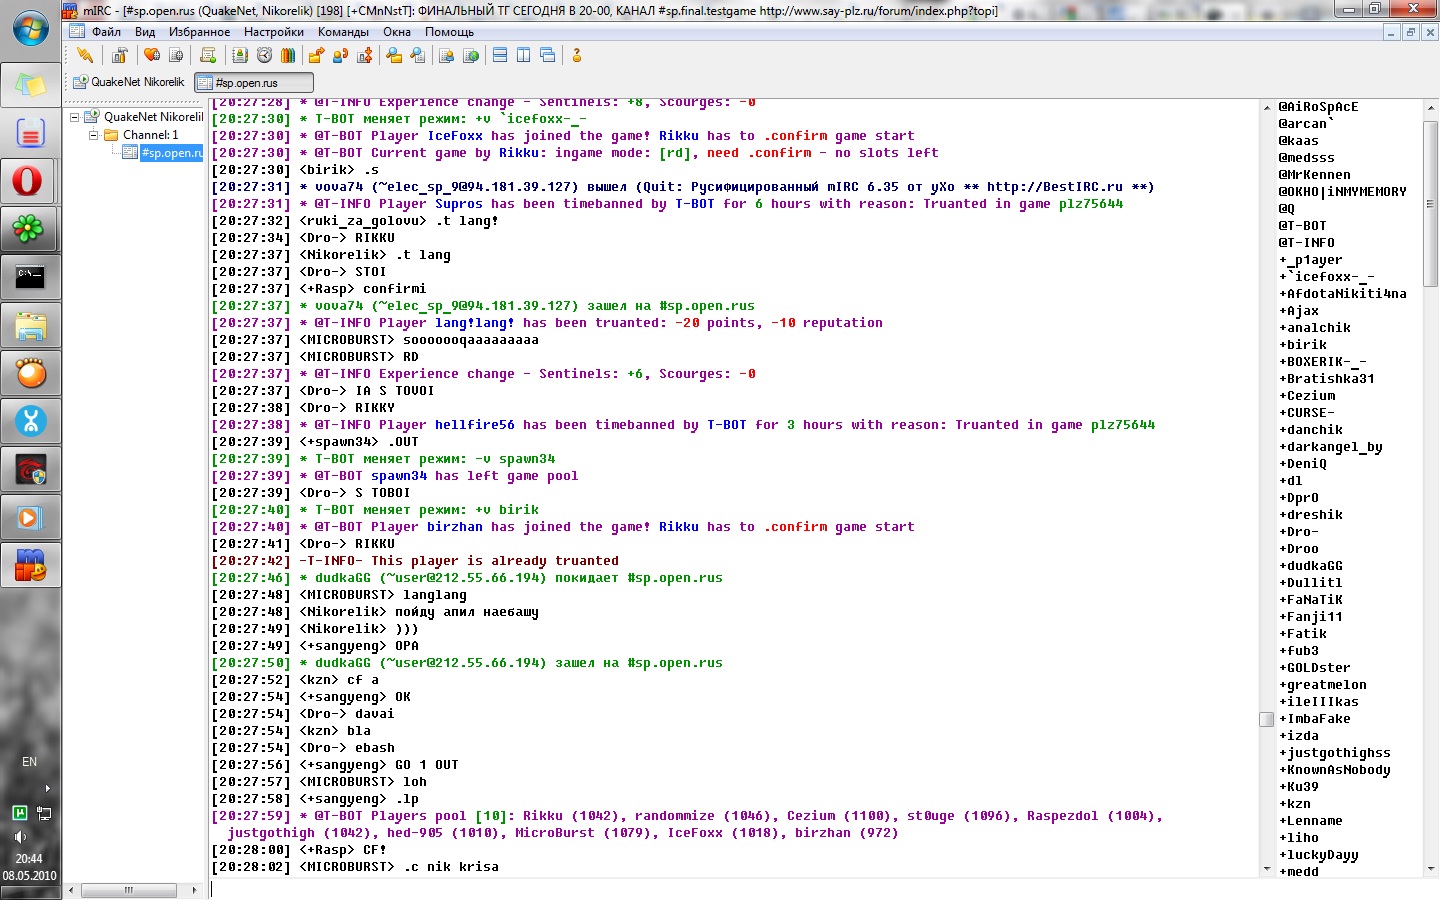
Task: Open Opera from the Windows taskbar
Action: [29, 181]
